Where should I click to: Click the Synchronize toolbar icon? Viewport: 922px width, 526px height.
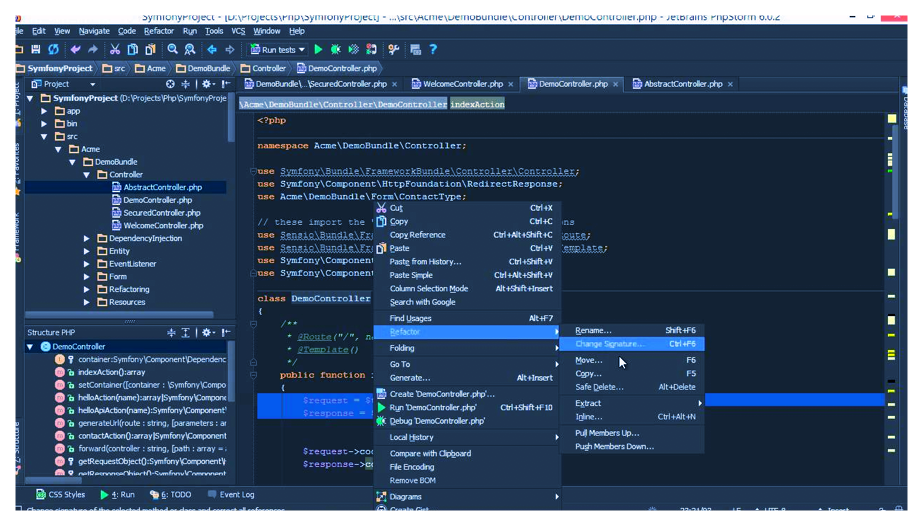point(54,49)
